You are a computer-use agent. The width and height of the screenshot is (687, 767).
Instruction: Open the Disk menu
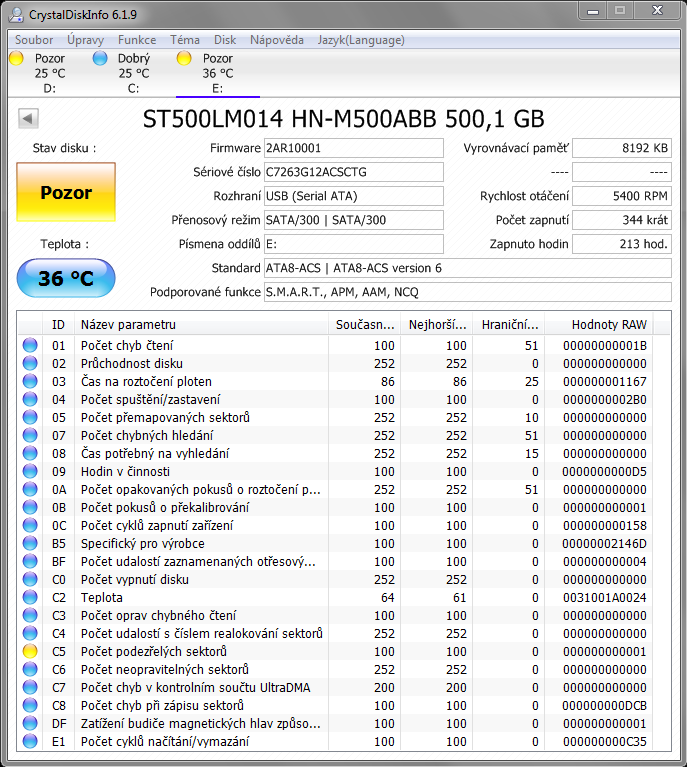coord(225,40)
